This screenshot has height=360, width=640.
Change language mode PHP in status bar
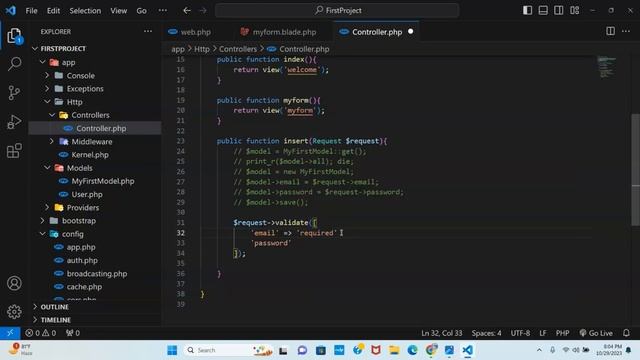pyautogui.click(x=562, y=333)
